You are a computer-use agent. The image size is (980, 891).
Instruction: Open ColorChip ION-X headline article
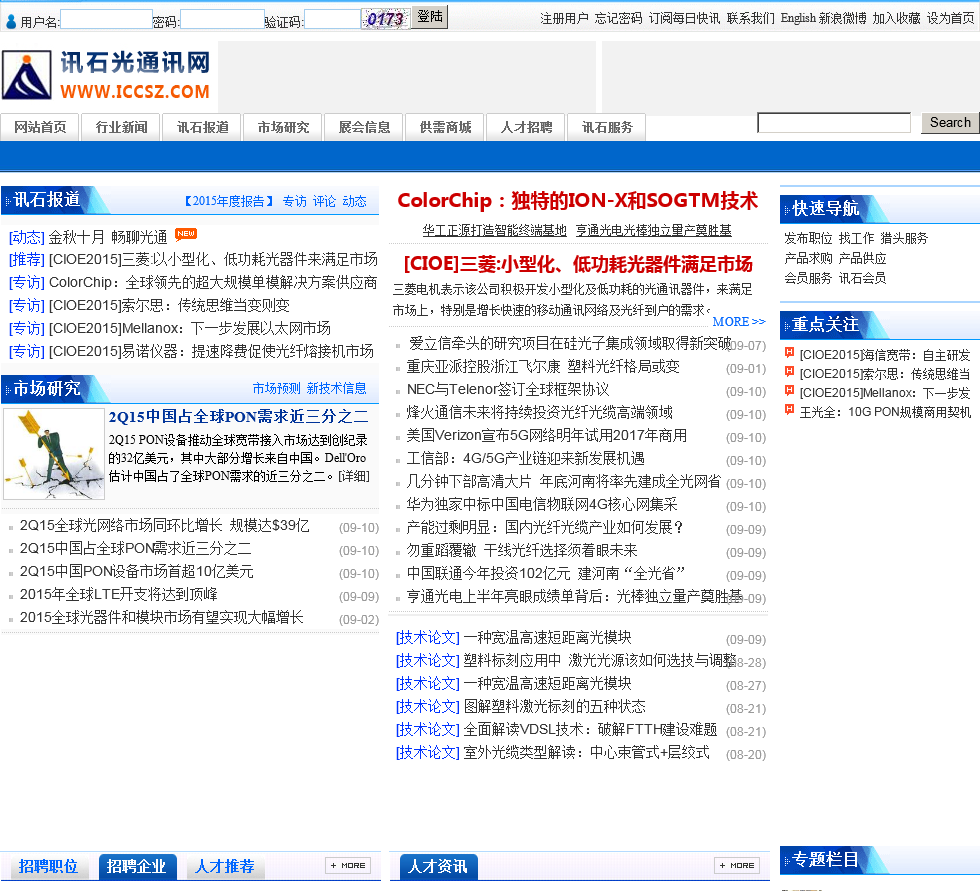click(578, 201)
